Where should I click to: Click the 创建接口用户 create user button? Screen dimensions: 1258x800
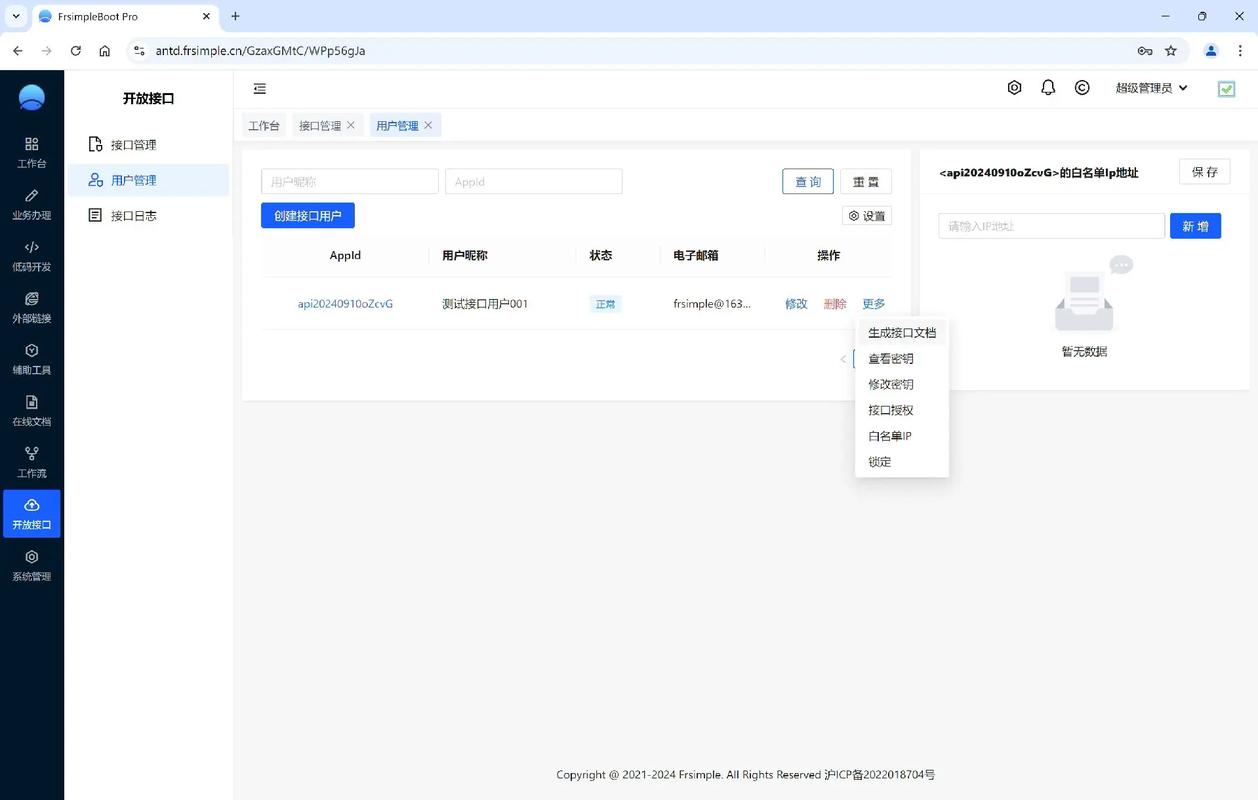coord(307,215)
